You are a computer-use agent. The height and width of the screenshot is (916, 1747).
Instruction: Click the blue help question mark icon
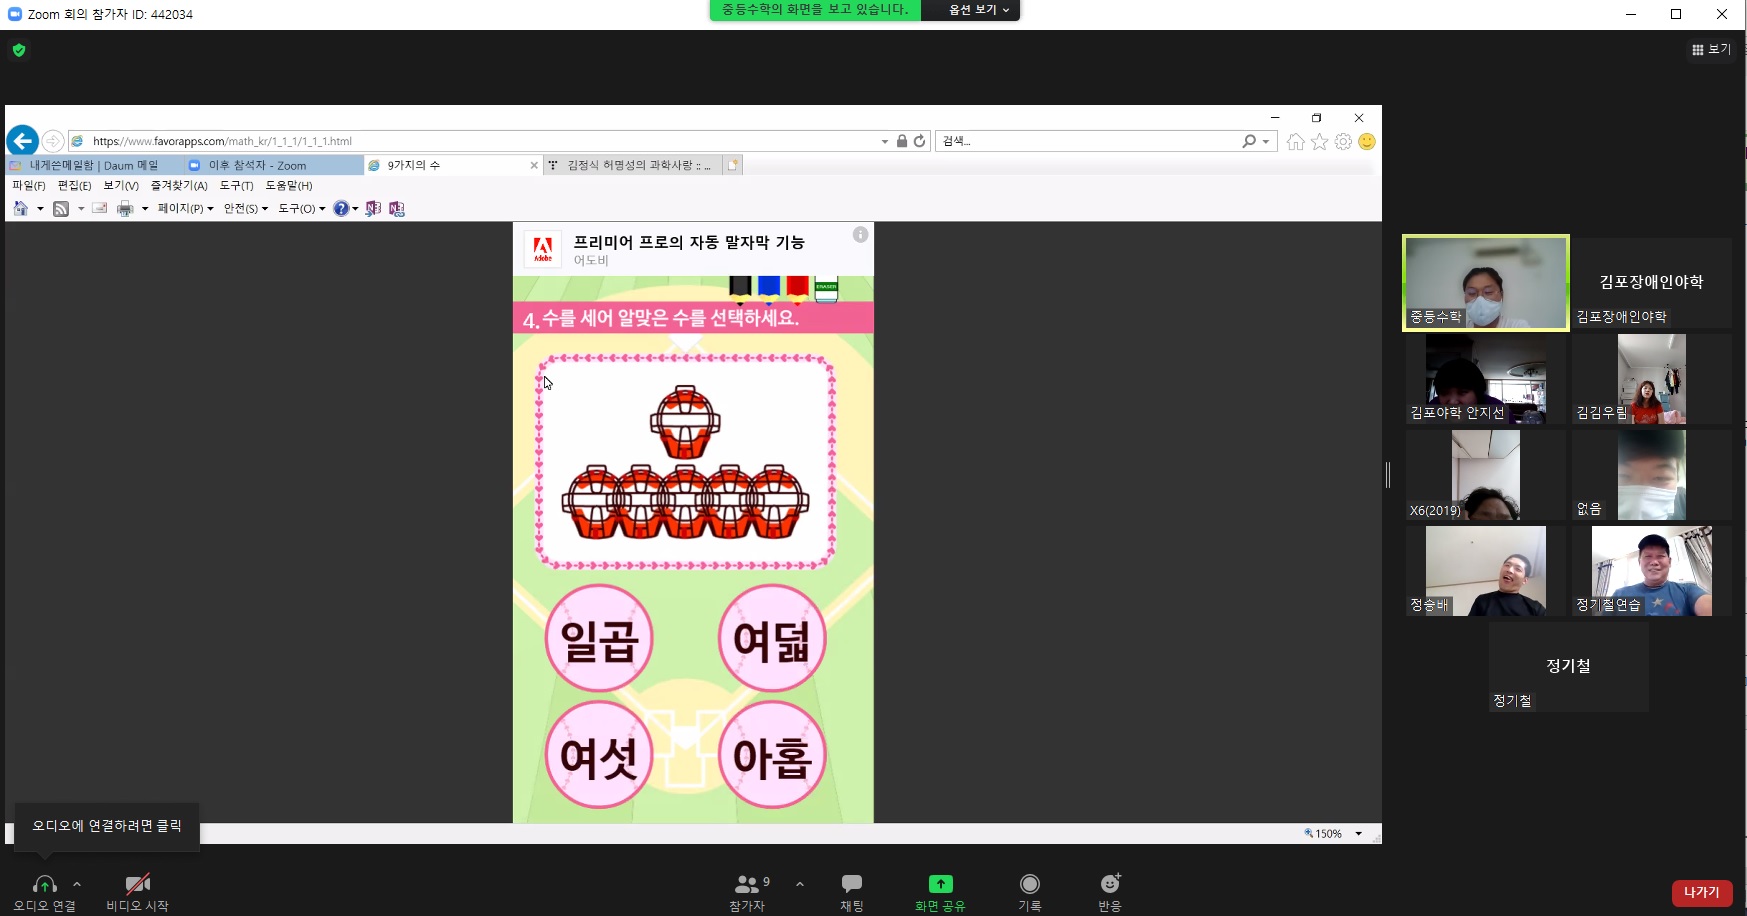[341, 208]
